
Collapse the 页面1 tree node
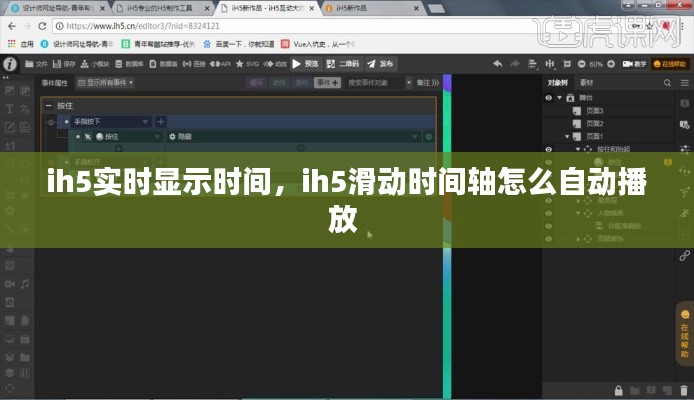click(x=567, y=136)
